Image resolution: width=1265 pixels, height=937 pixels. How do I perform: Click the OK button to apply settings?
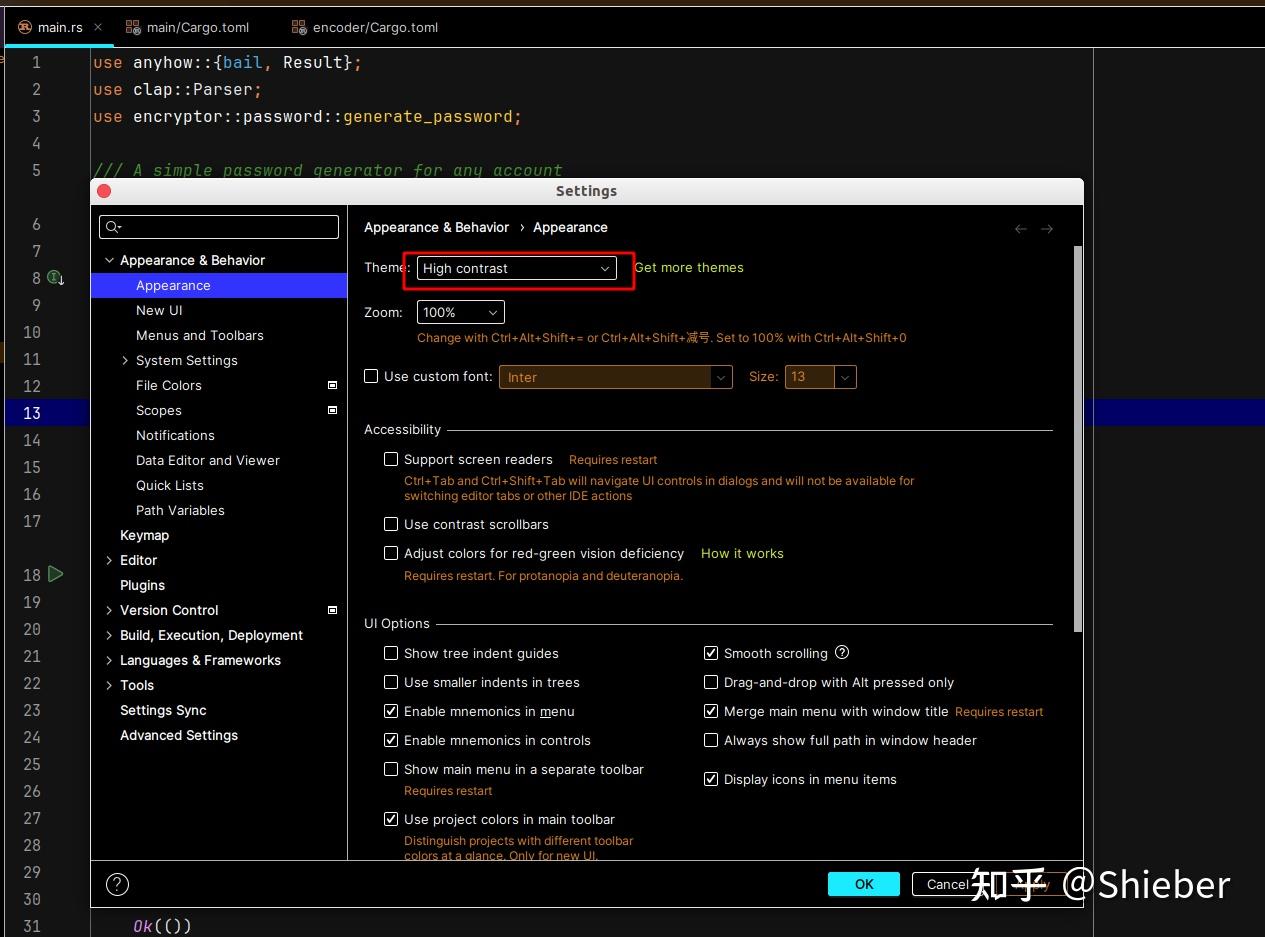[863, 884]
